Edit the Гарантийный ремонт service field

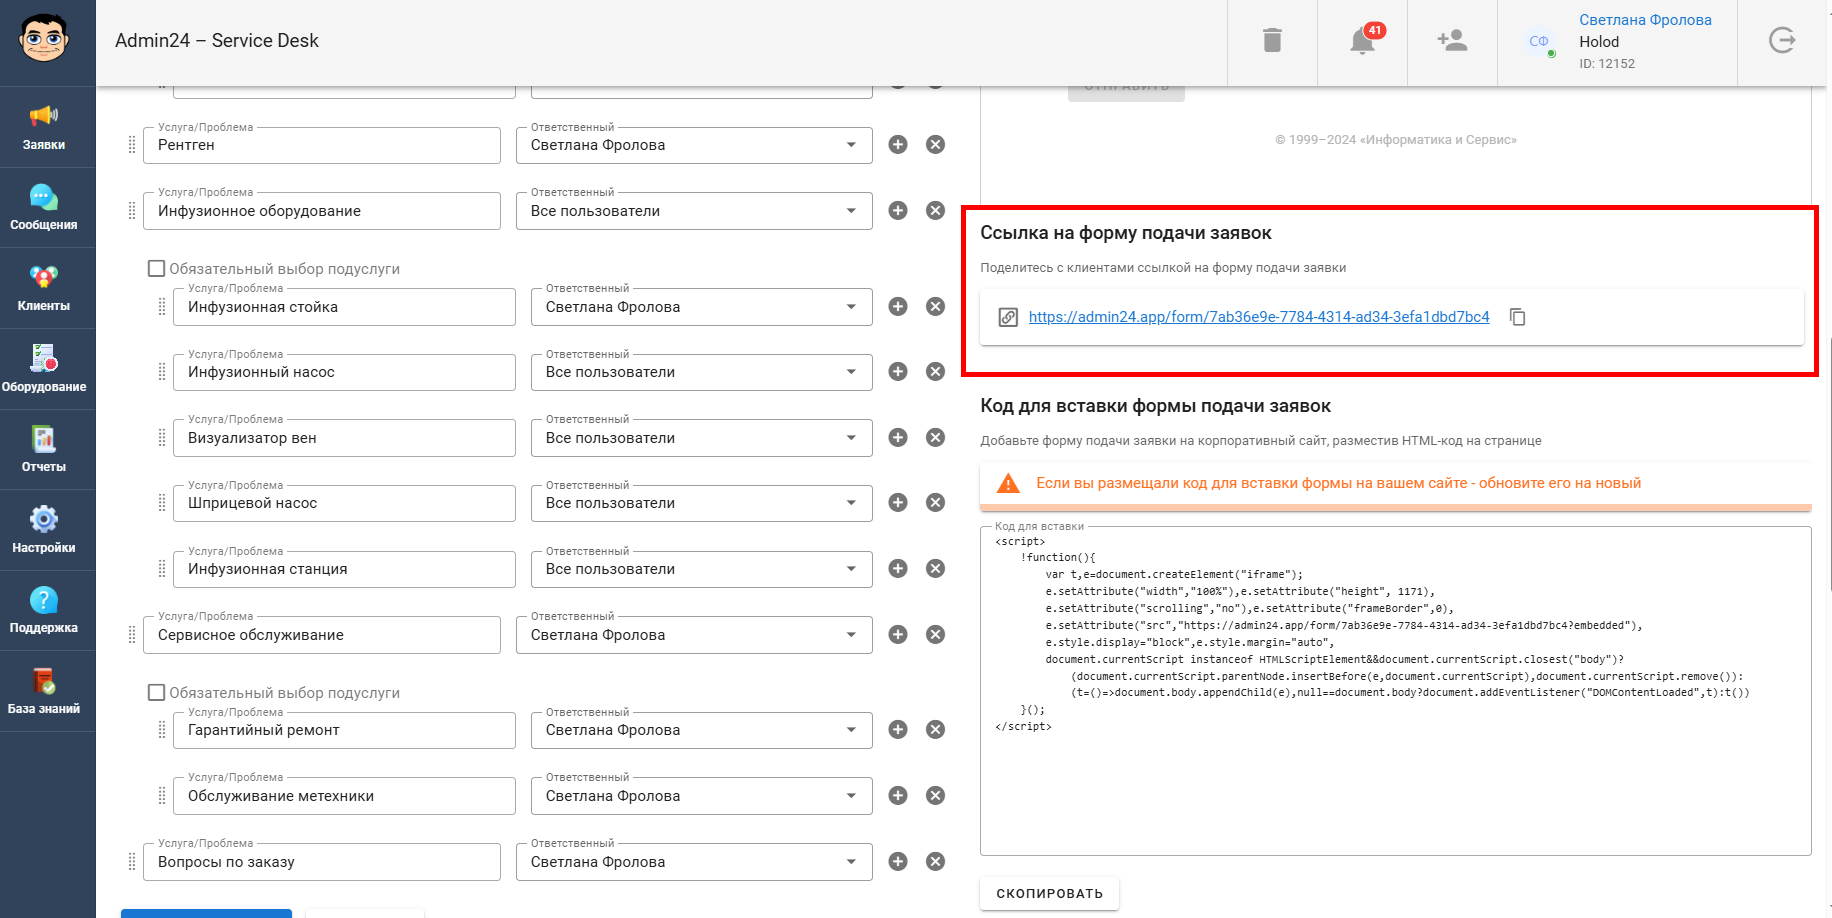pos(344,730)
